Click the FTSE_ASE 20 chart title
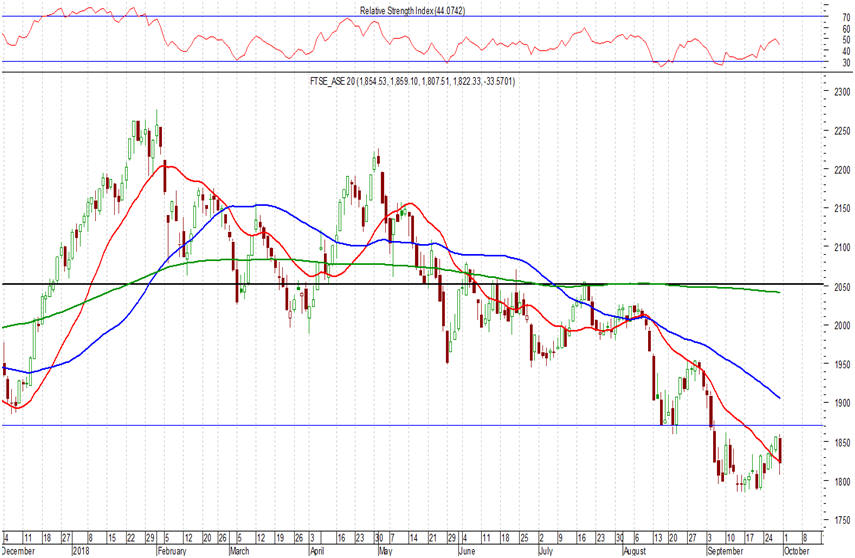 click(412, 81)
